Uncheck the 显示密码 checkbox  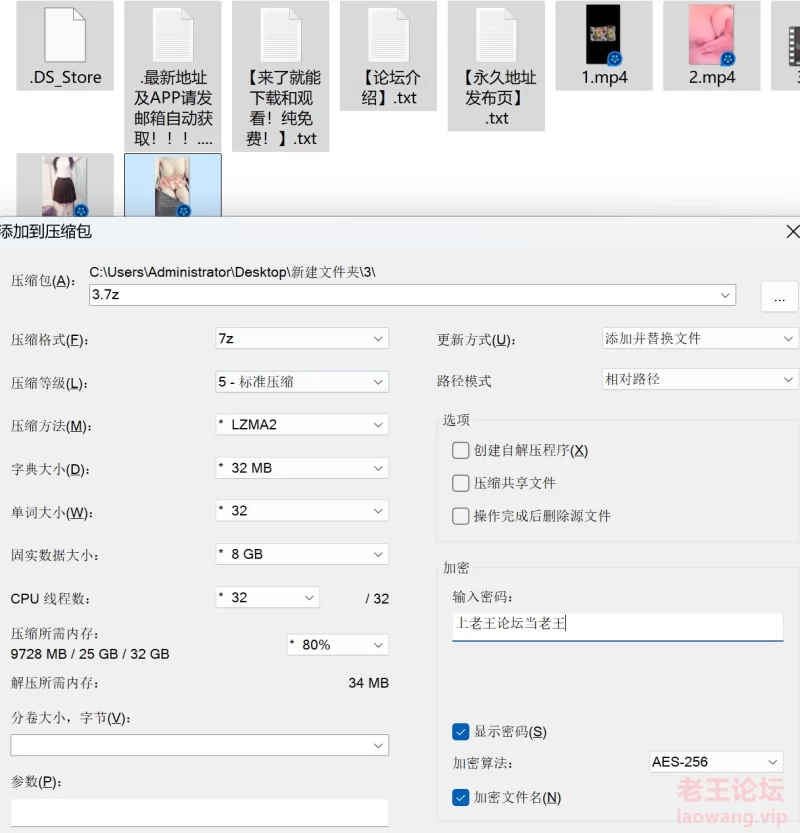point(461,732)
